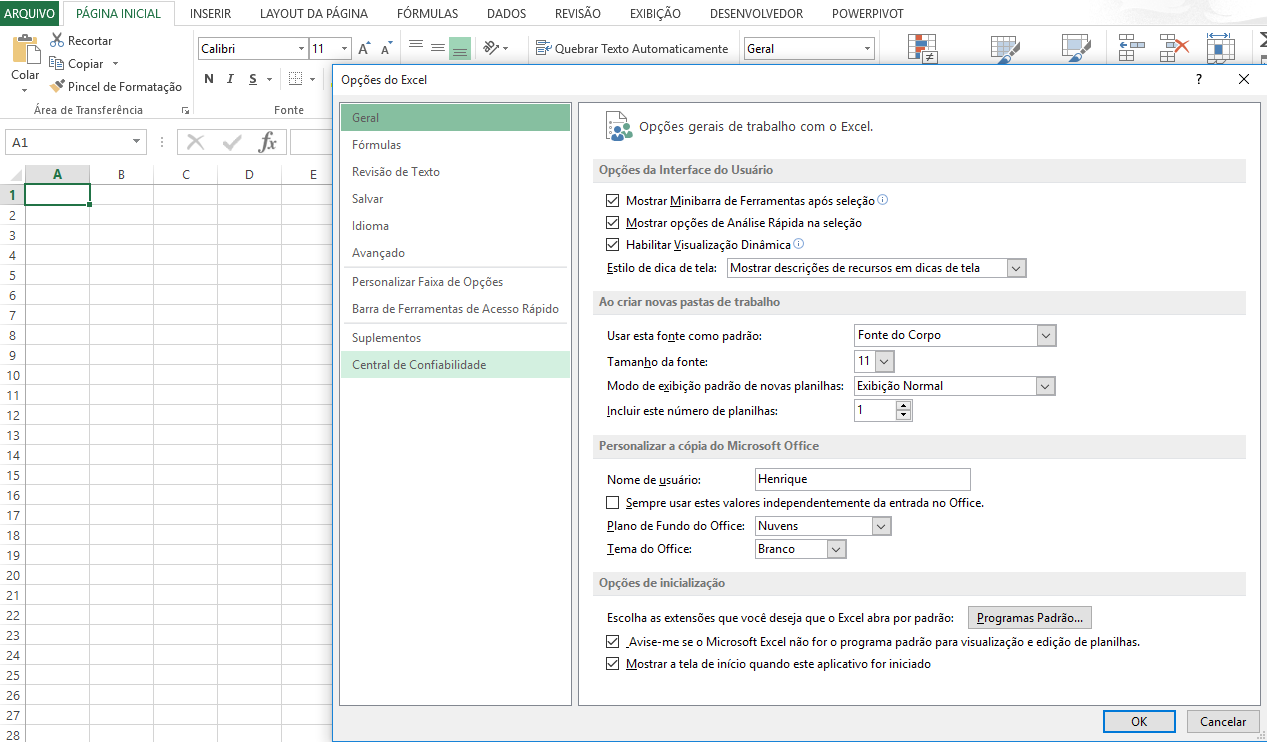Image resolution: width=1267 pixels, height=742 pixels.
Task: Check Sempre usar estes valores option
Action: (613, 503)
